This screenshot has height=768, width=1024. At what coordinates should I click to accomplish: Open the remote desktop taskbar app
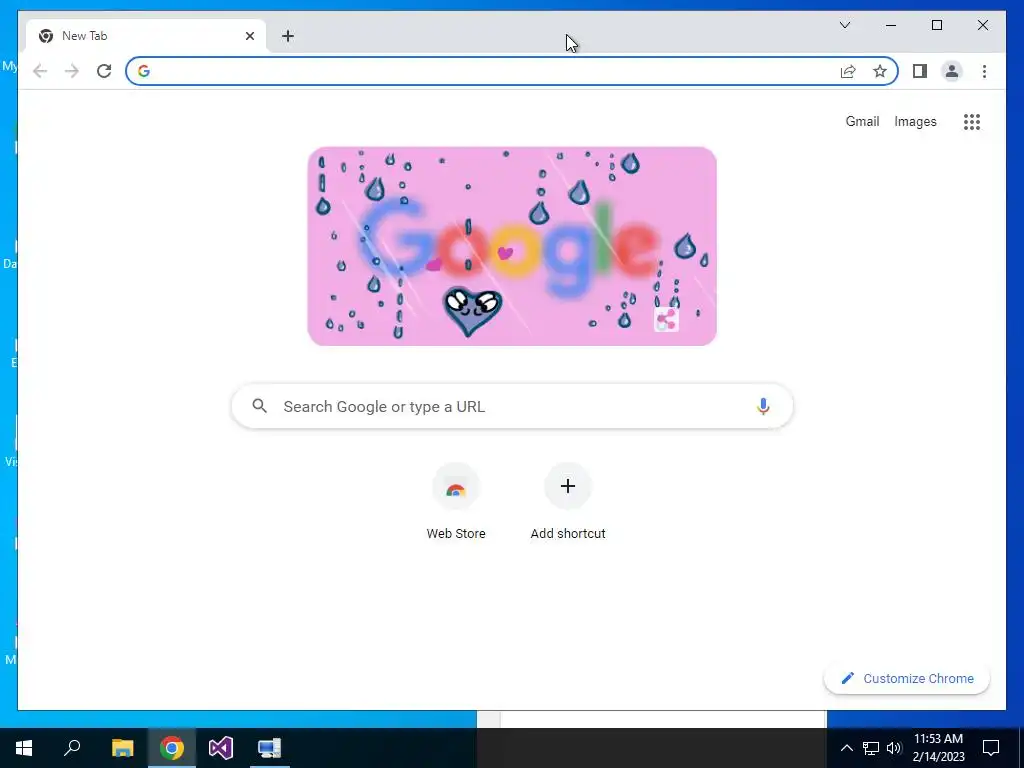click(x=270, y=748)
